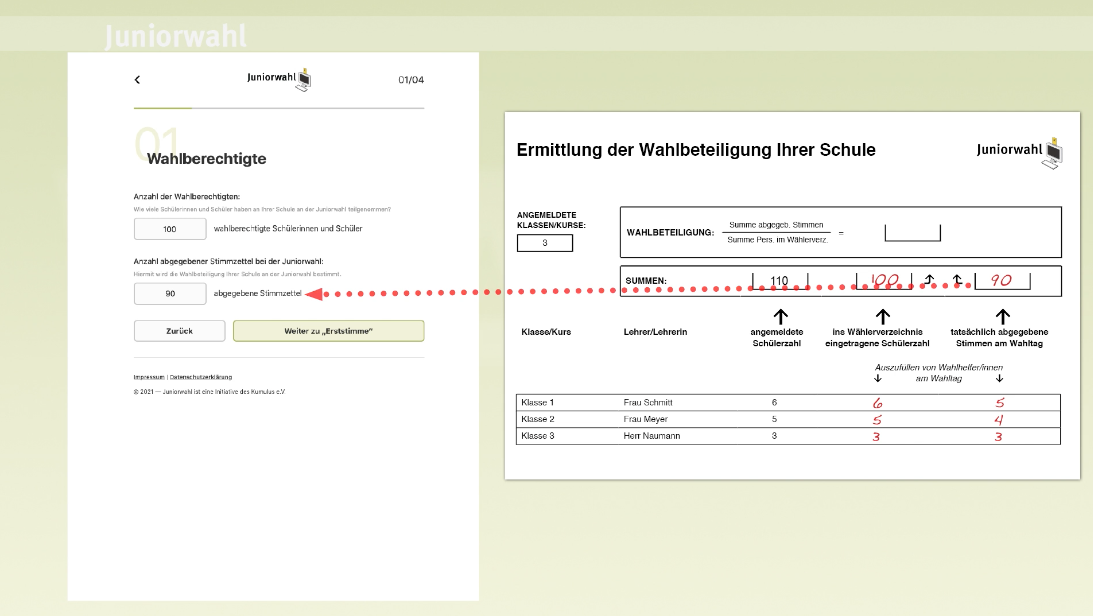Click the fraction denominator 'Summe Pers. im Wählerverz.'

[x=777, y=240]
